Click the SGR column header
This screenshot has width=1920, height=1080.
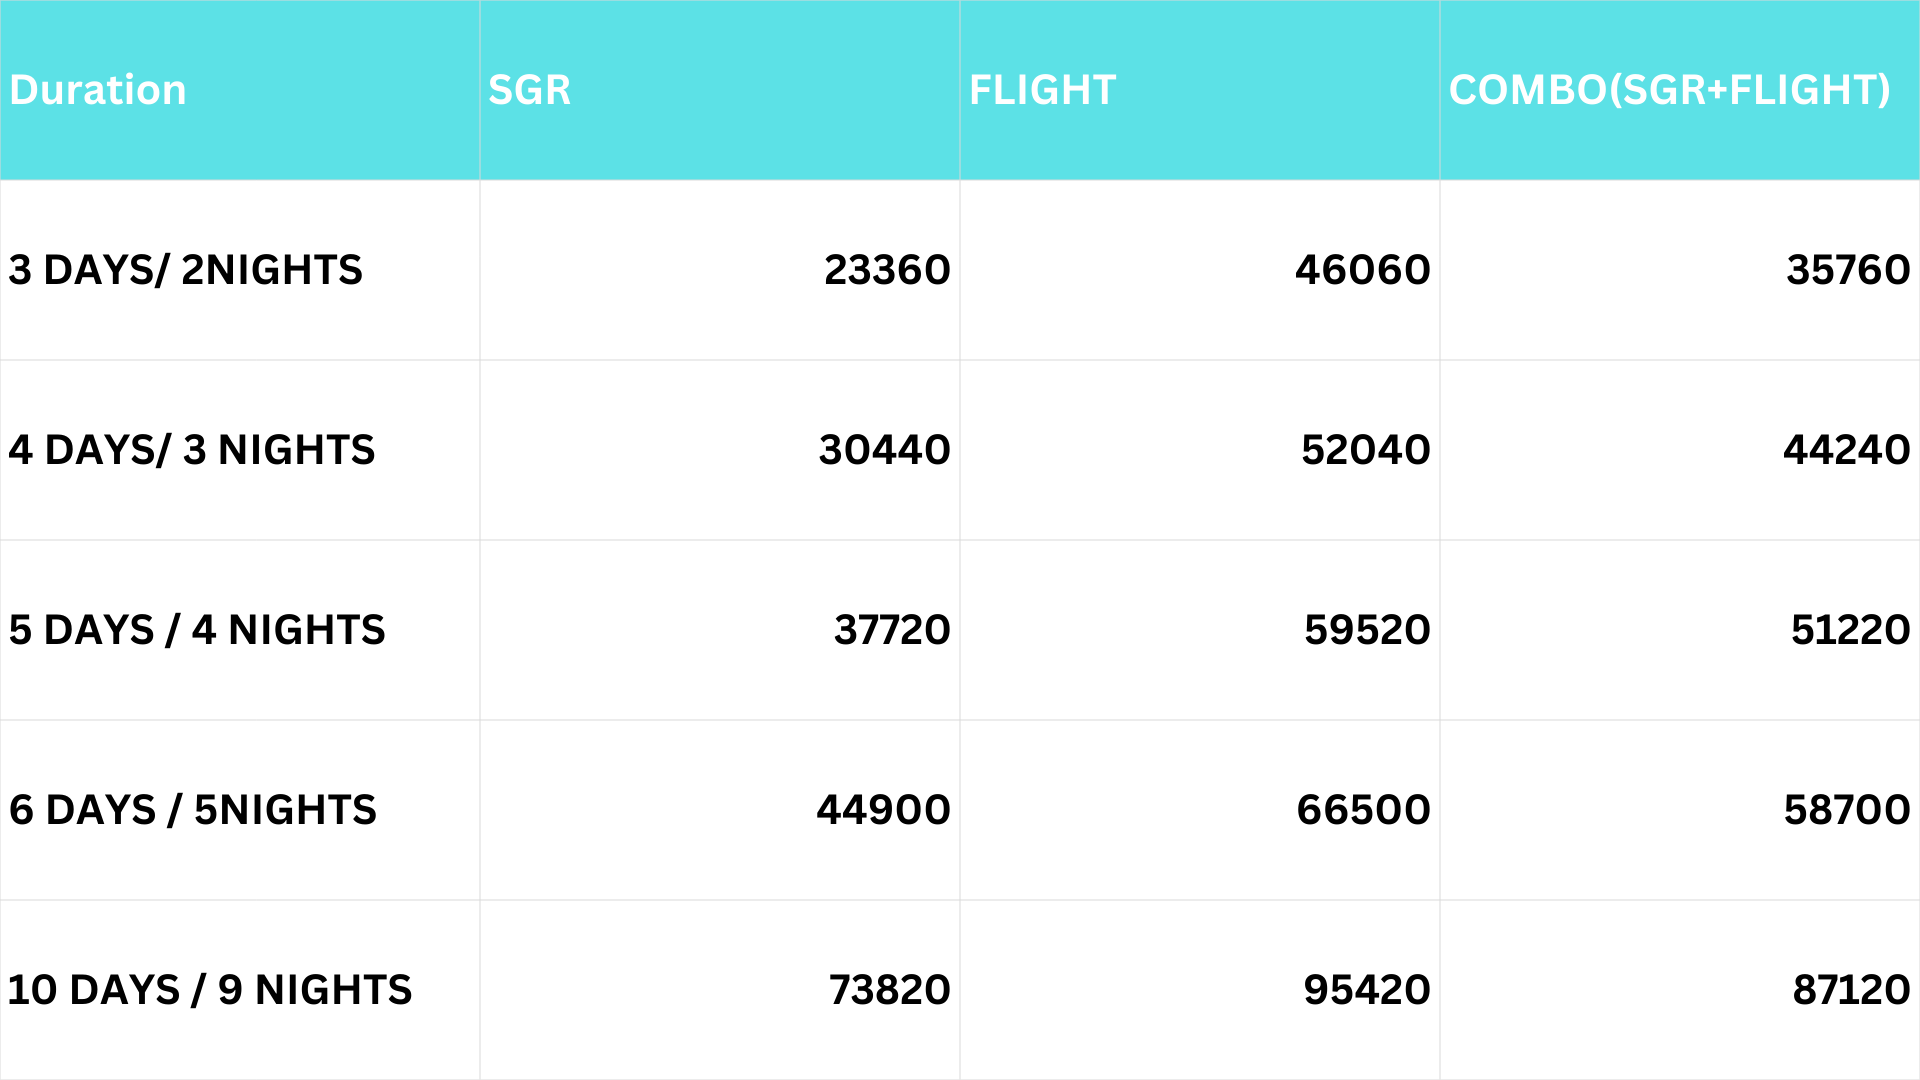point(529,90)
